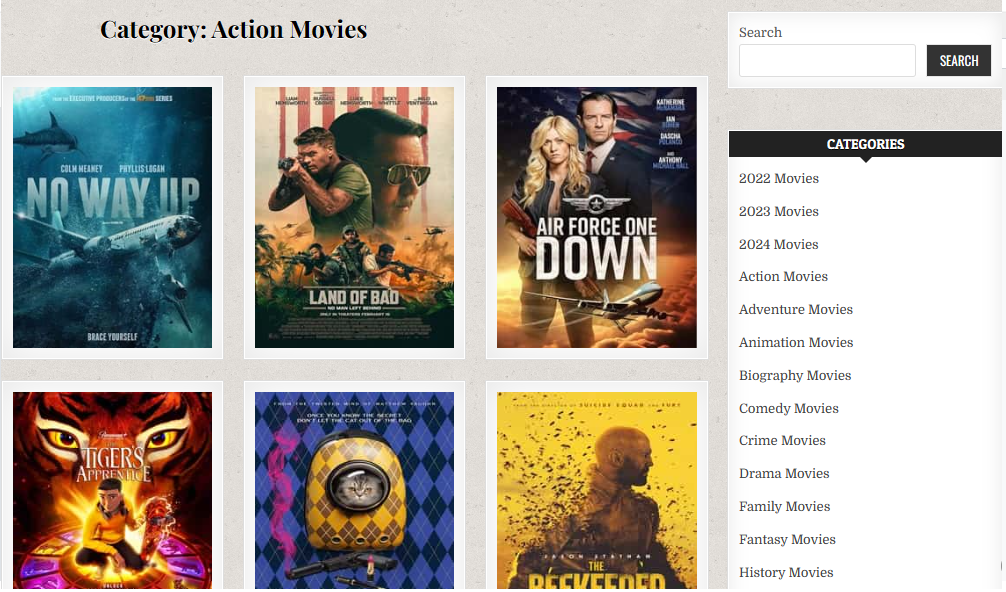
Task: Go to the Crime Movies category
Action: [782, 441]
